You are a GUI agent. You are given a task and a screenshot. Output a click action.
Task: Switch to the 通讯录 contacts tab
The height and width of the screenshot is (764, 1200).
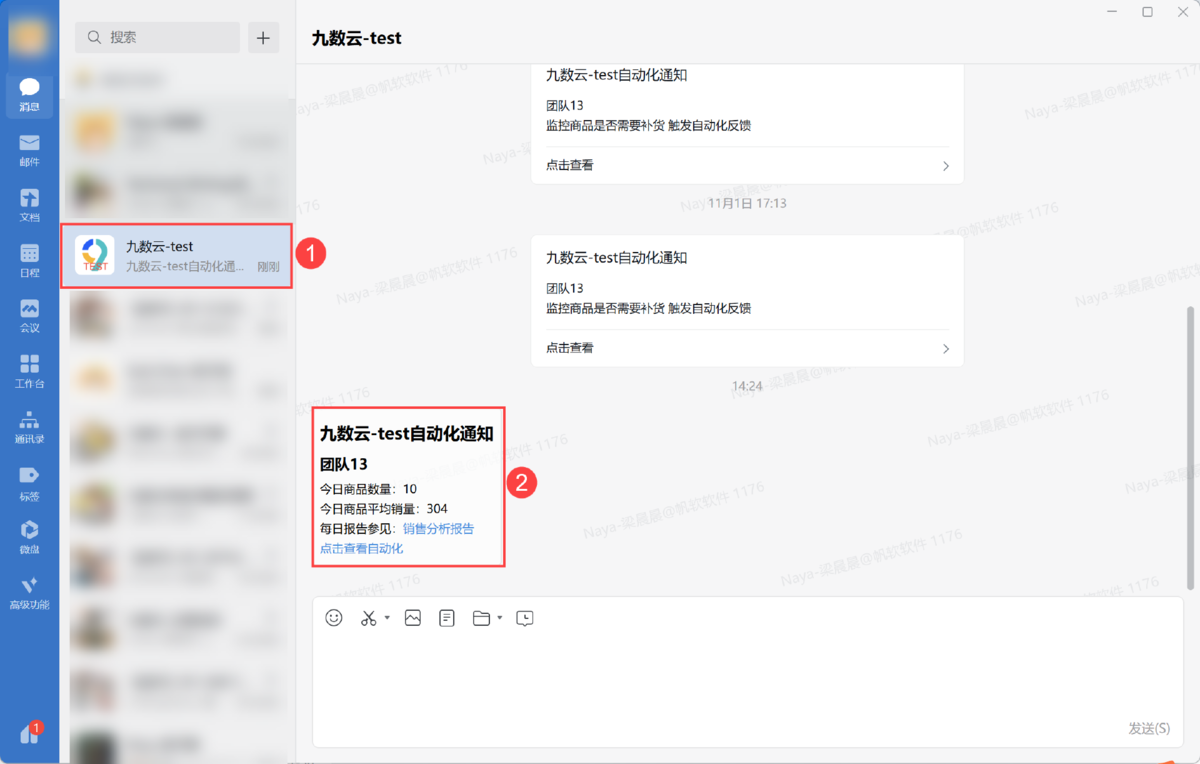pos(29,426)
